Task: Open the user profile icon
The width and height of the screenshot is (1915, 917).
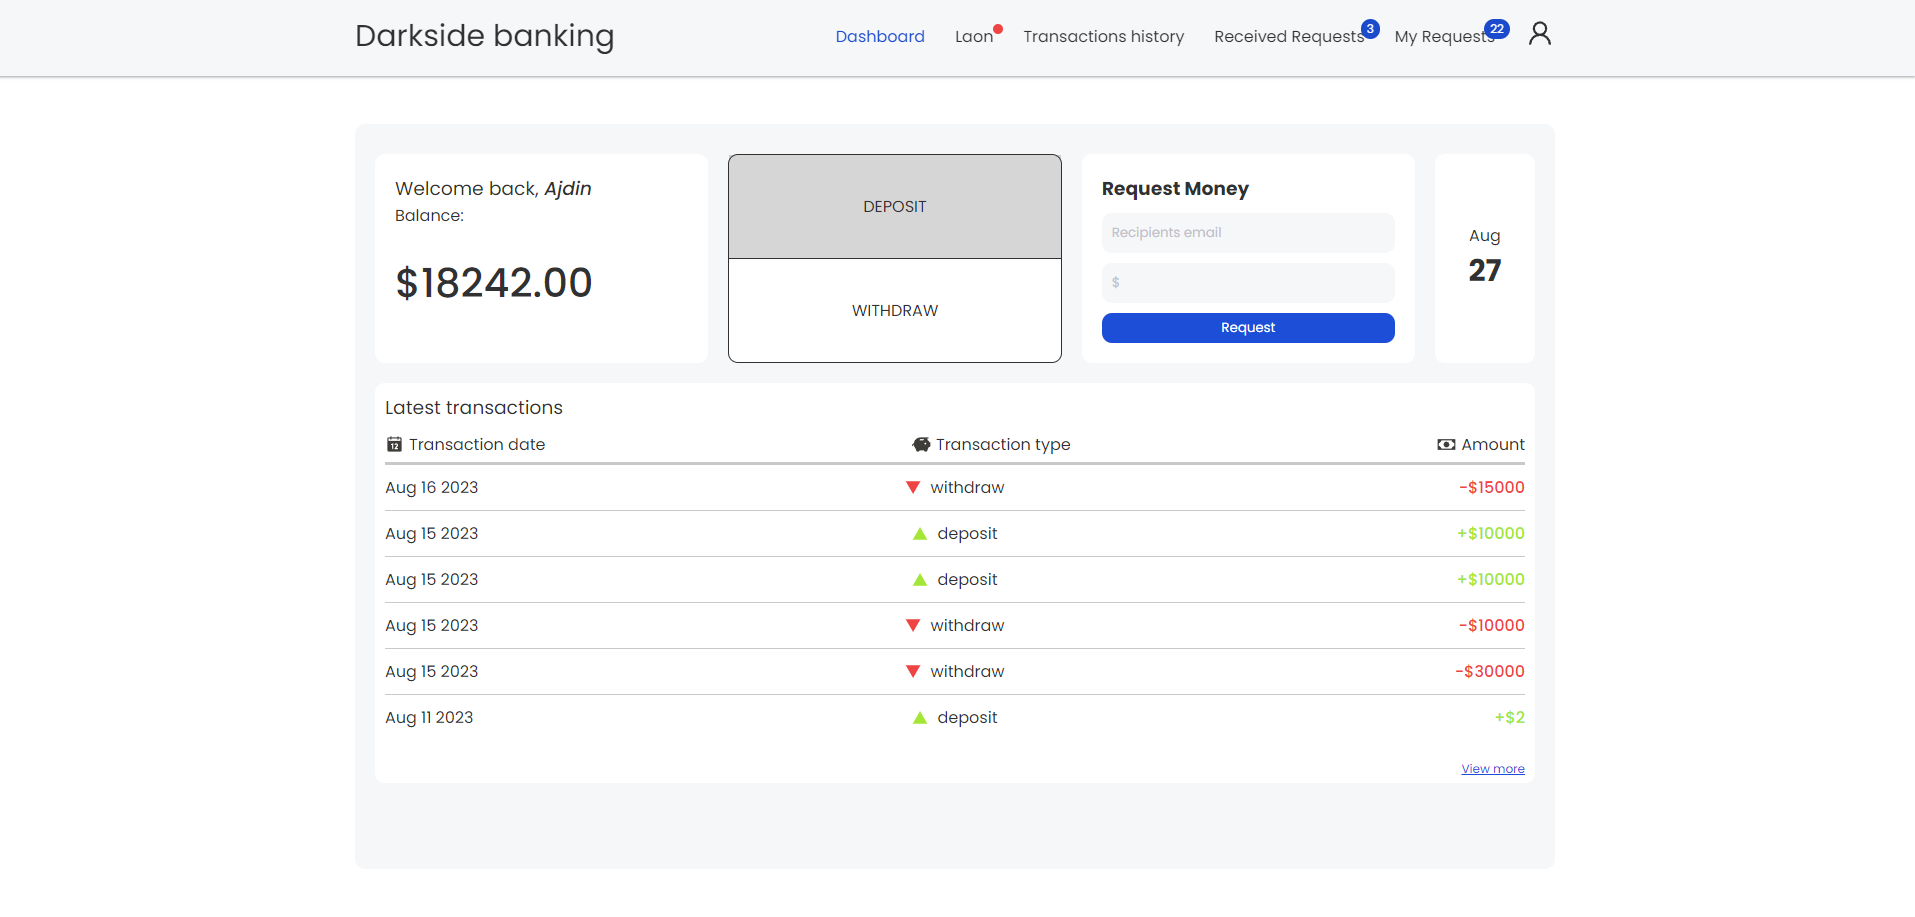Action: 1539,33
